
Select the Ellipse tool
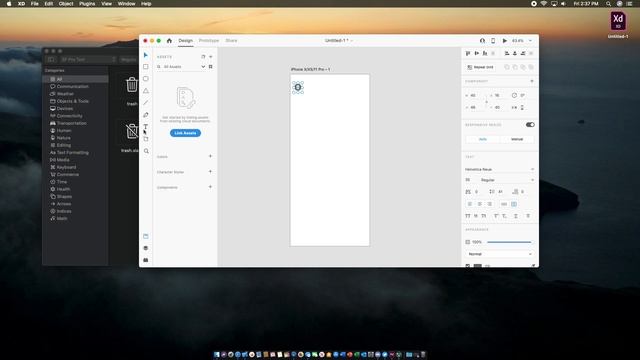146,79
